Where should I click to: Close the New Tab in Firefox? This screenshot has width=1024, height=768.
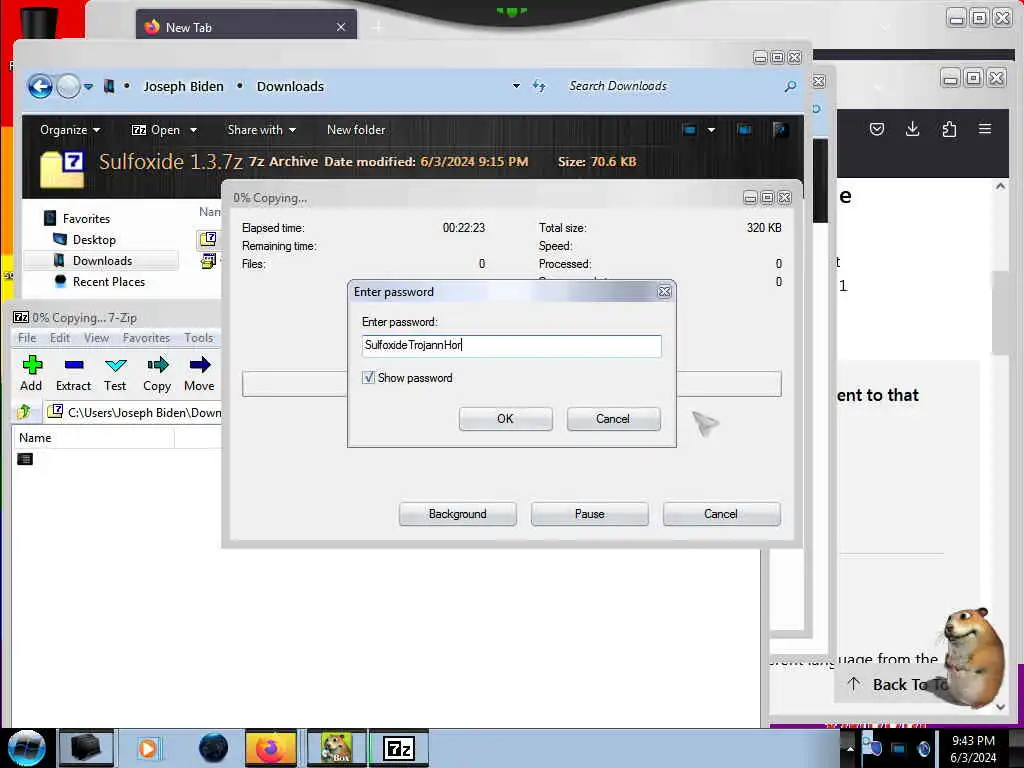pos(341,27)
